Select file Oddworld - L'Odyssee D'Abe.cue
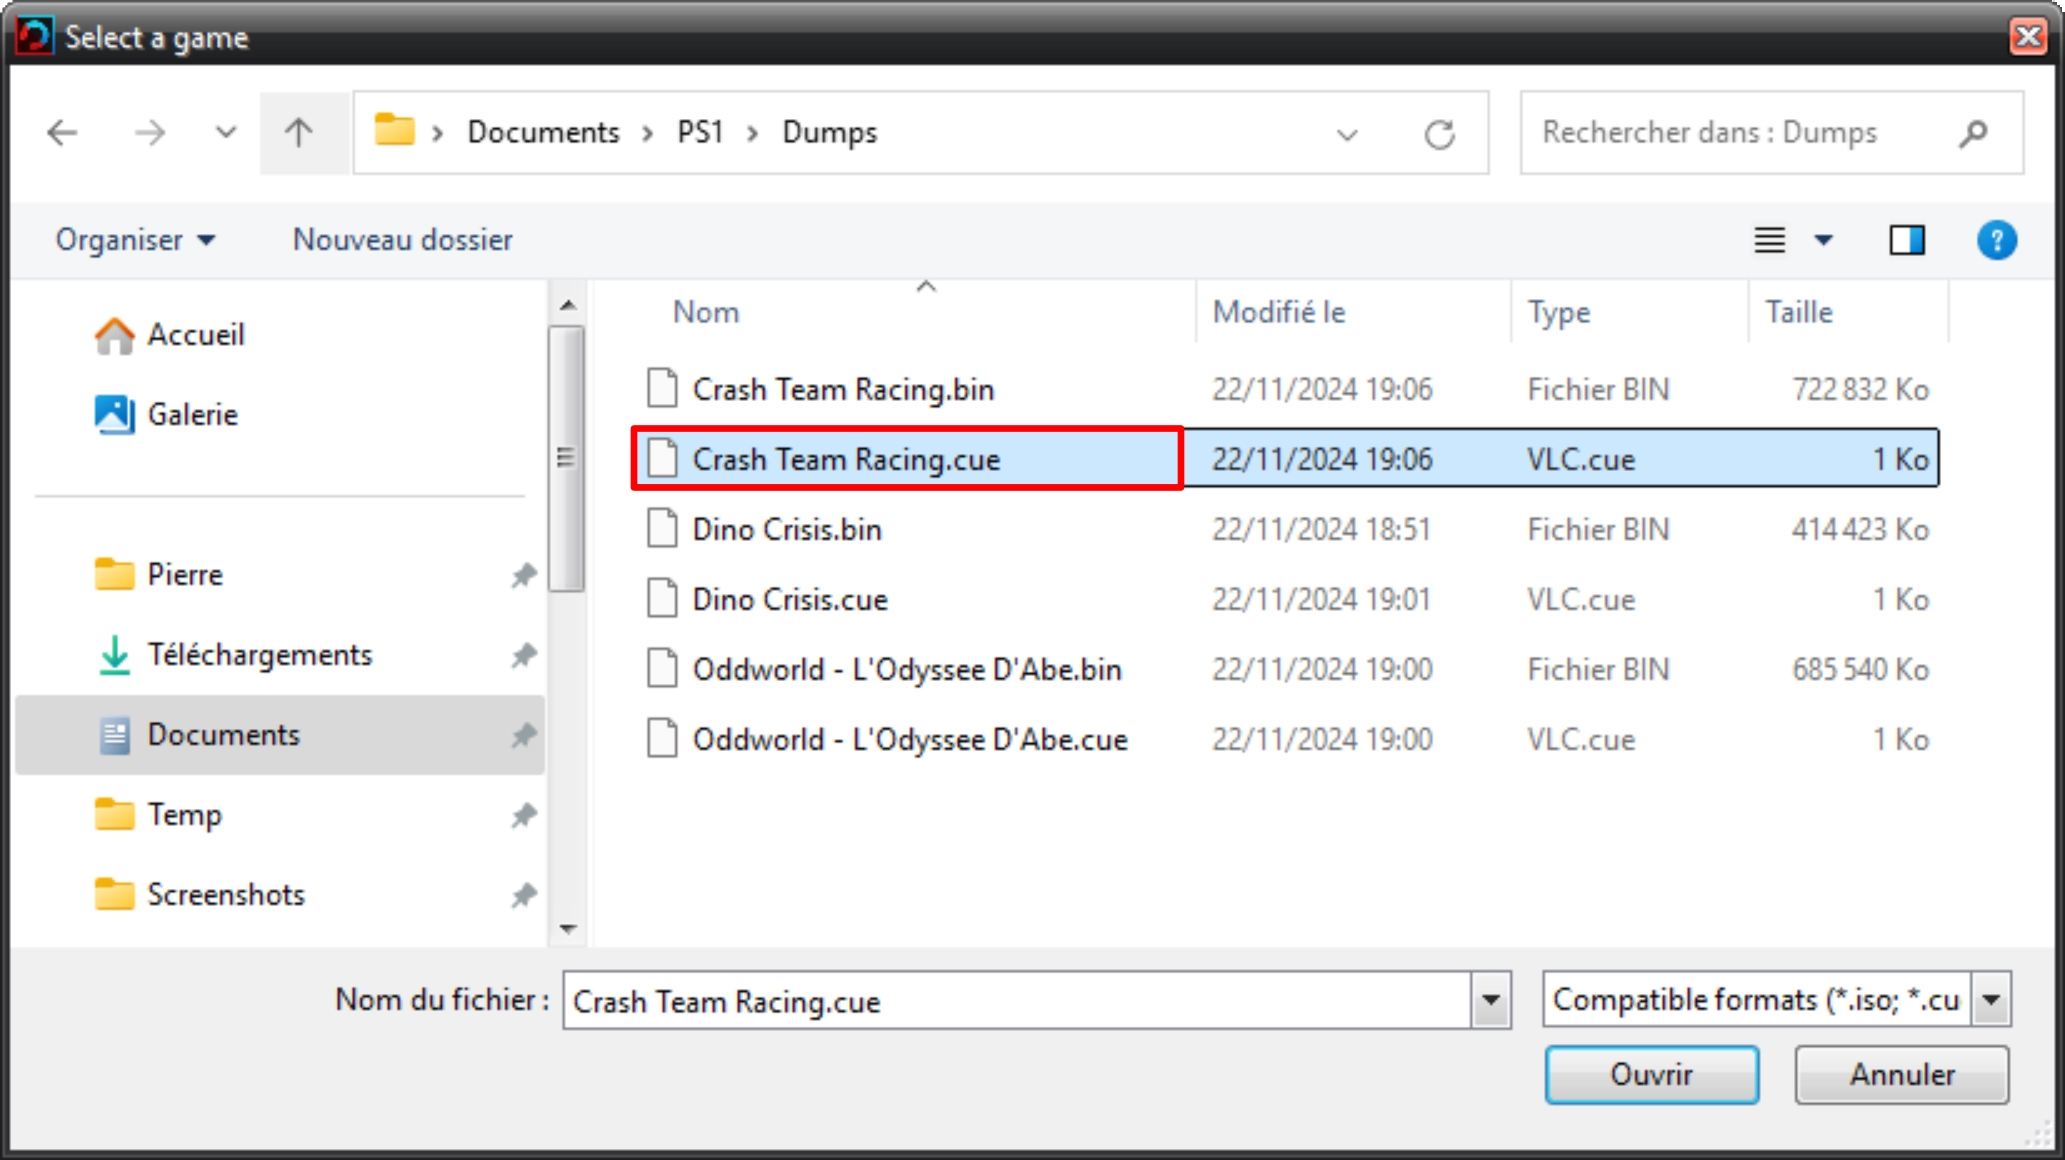 coord(910,739)
